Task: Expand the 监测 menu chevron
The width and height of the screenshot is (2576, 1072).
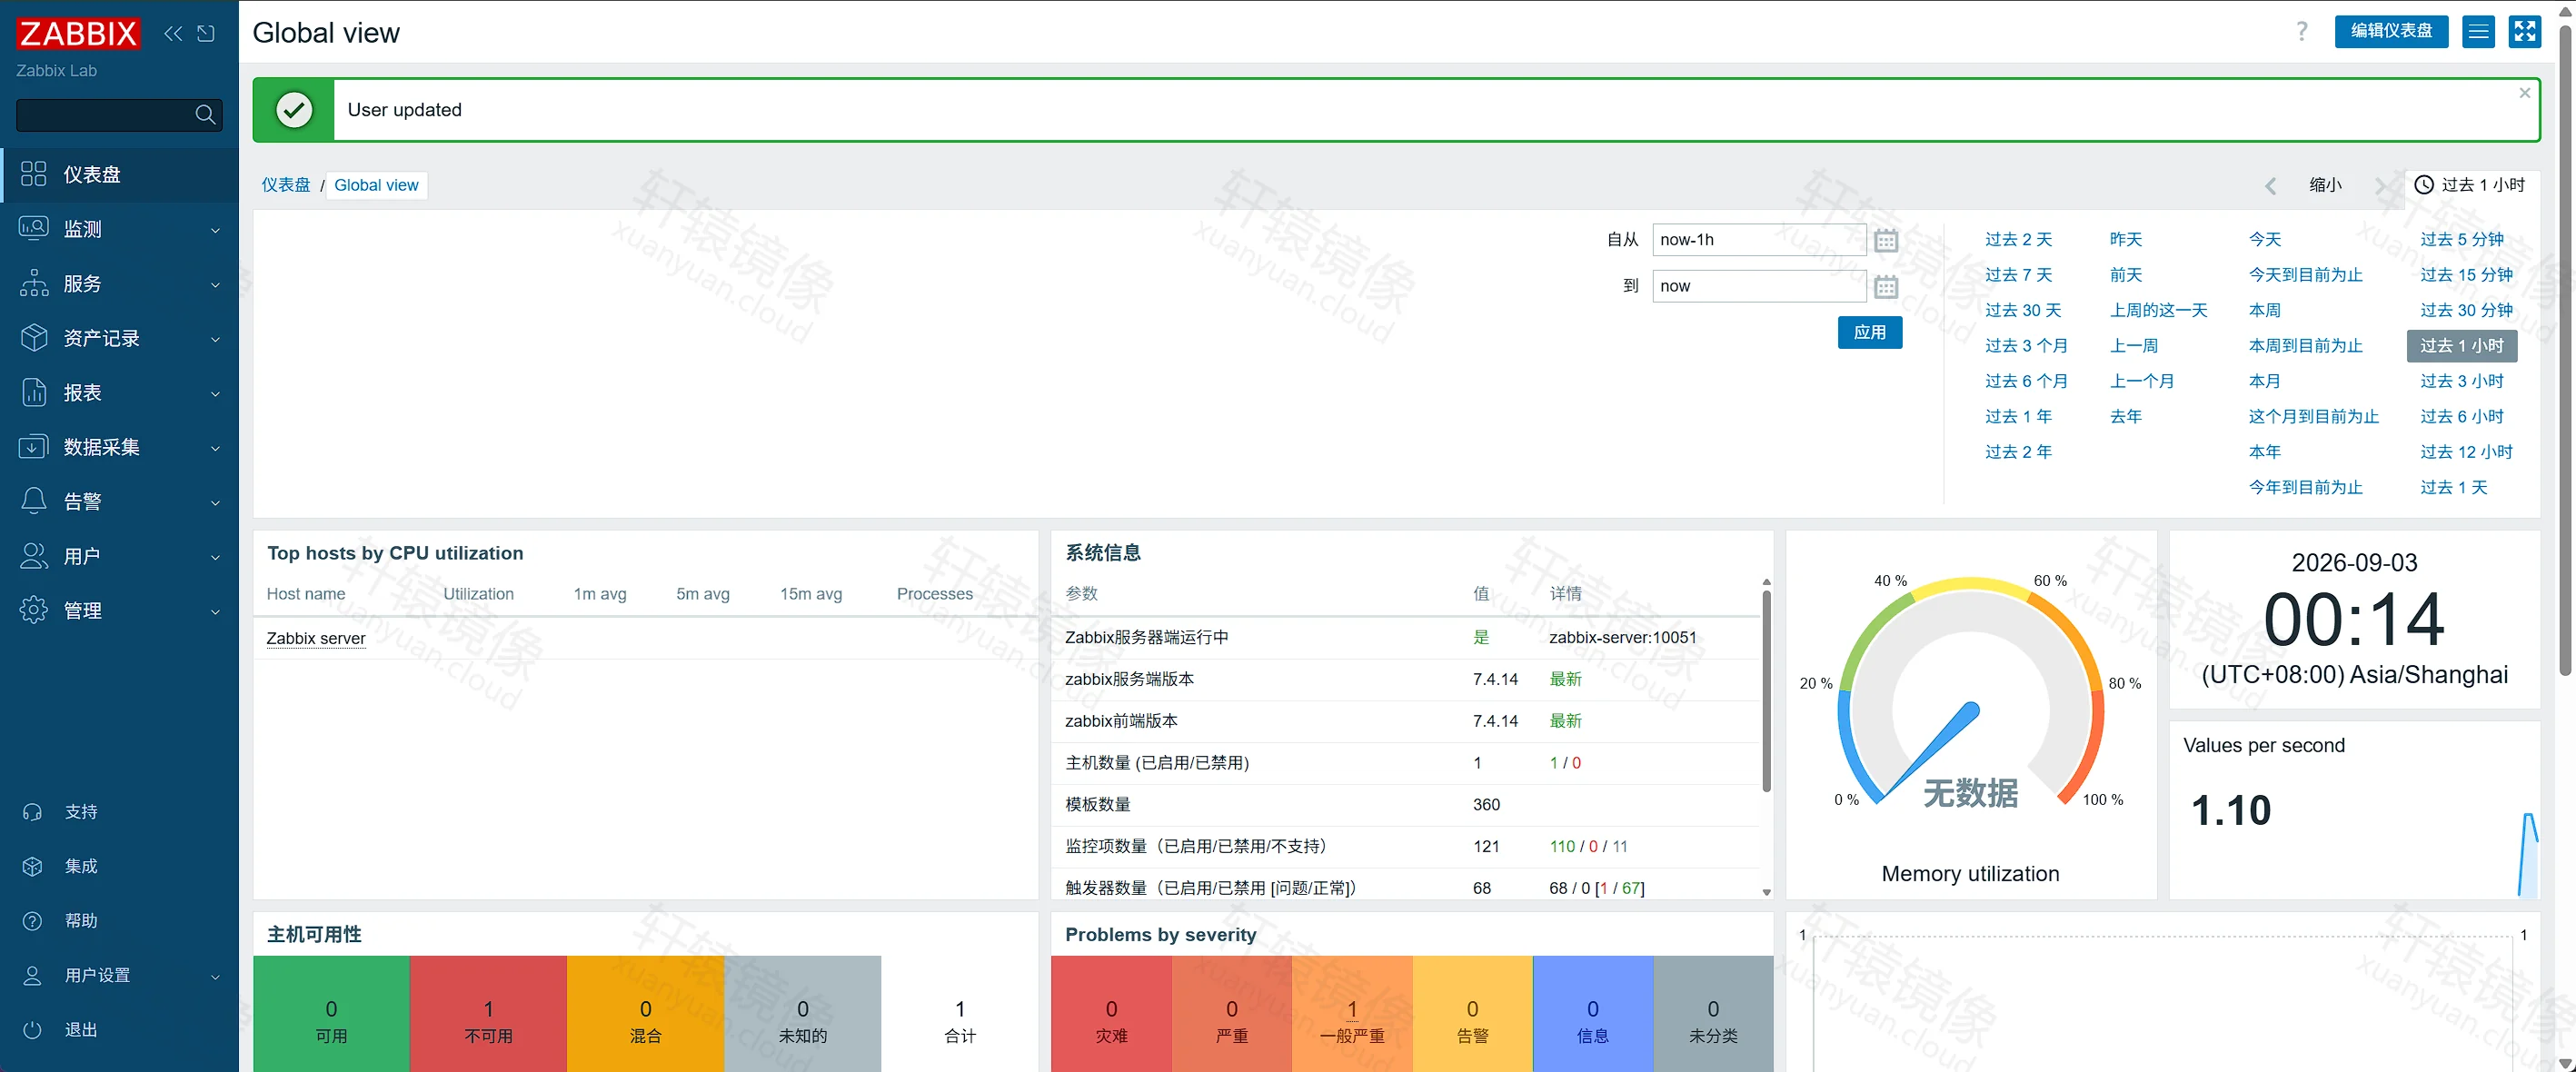Action: pyautogui.click(x=215, y=230)
